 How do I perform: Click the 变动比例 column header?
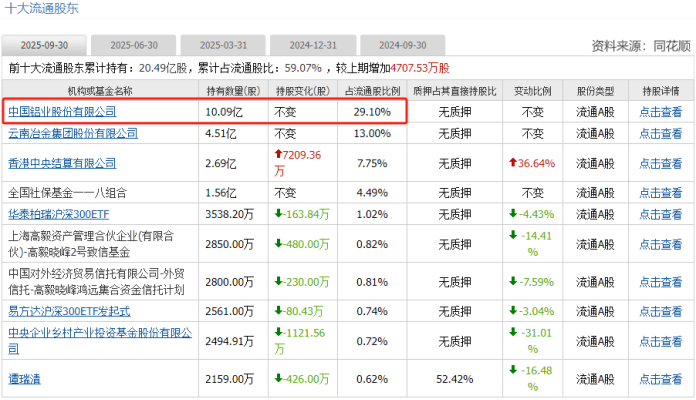pos(533,91)
